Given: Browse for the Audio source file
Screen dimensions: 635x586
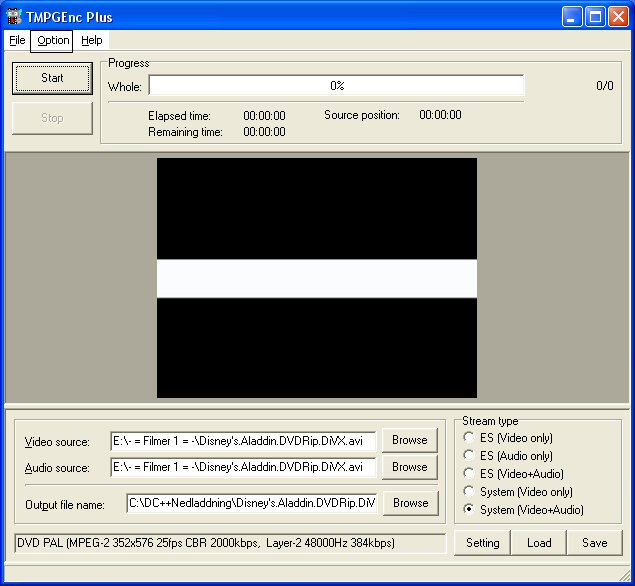Looking at the screenshot, I should (x=410, y=467).
